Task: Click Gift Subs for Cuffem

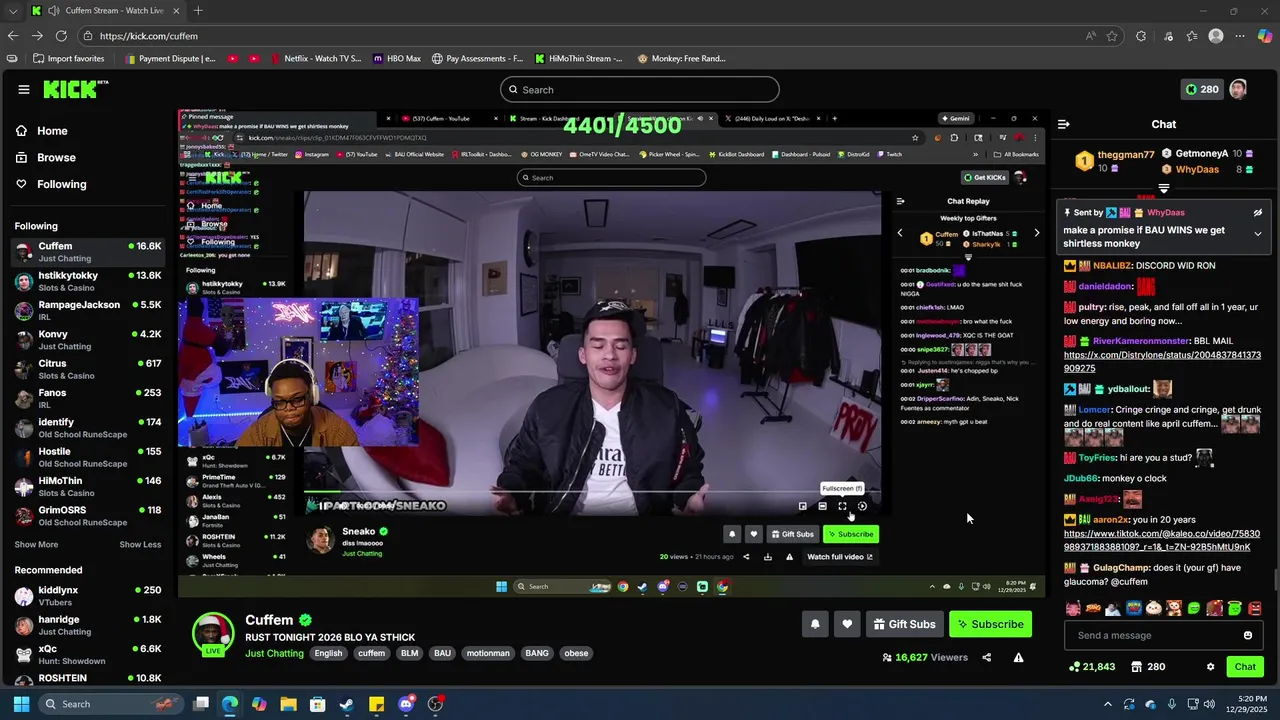Action: coord(904,624)
